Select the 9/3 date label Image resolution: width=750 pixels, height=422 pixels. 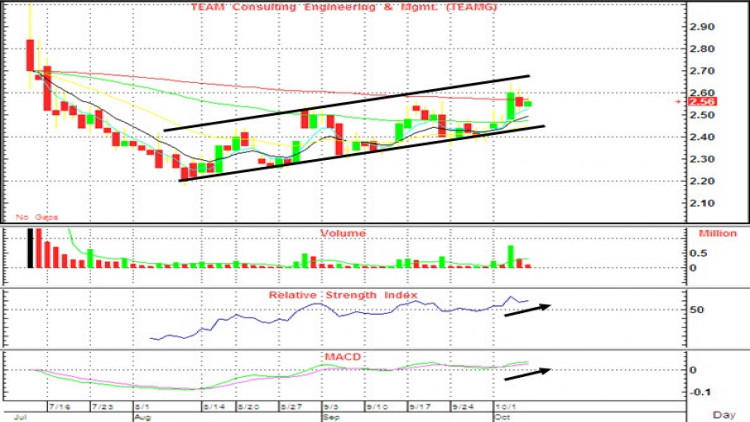(x=331, y=407)
